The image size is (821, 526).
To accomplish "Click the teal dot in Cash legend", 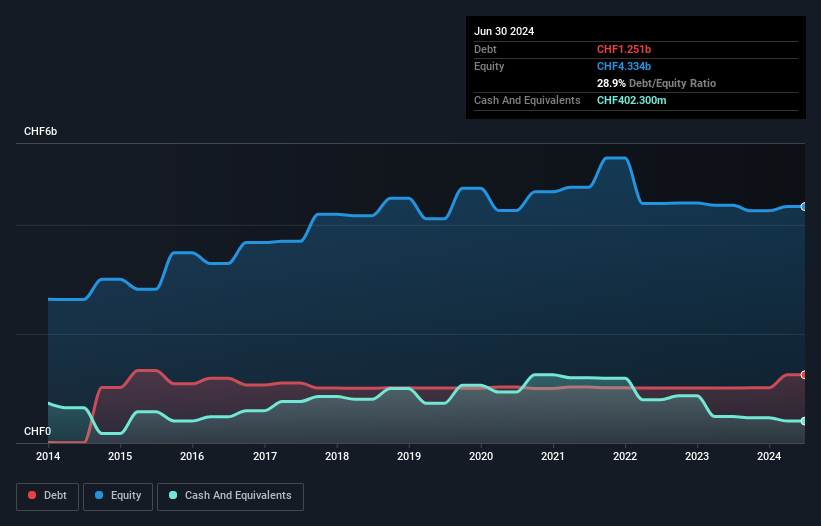I will pos(173,496).
